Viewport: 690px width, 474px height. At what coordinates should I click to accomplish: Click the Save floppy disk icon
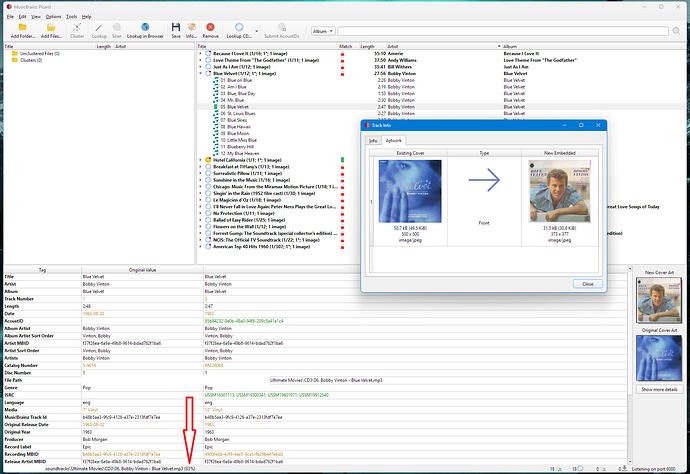[176, 28]
